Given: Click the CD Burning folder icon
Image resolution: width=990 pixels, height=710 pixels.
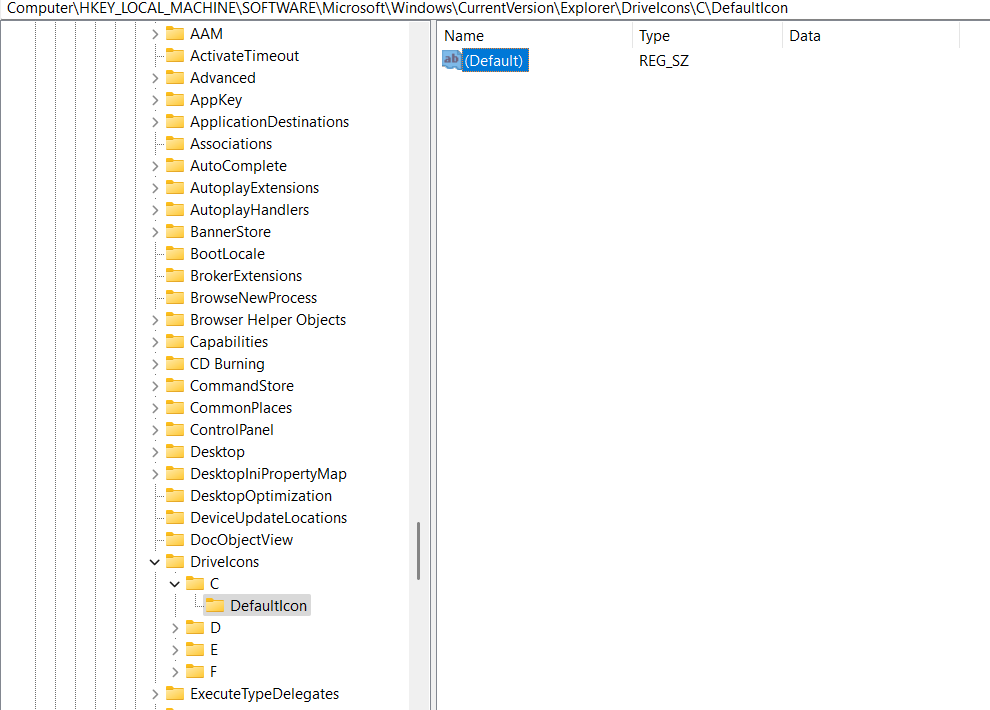Looking at the screenshot, I should [x=175, y=364].
